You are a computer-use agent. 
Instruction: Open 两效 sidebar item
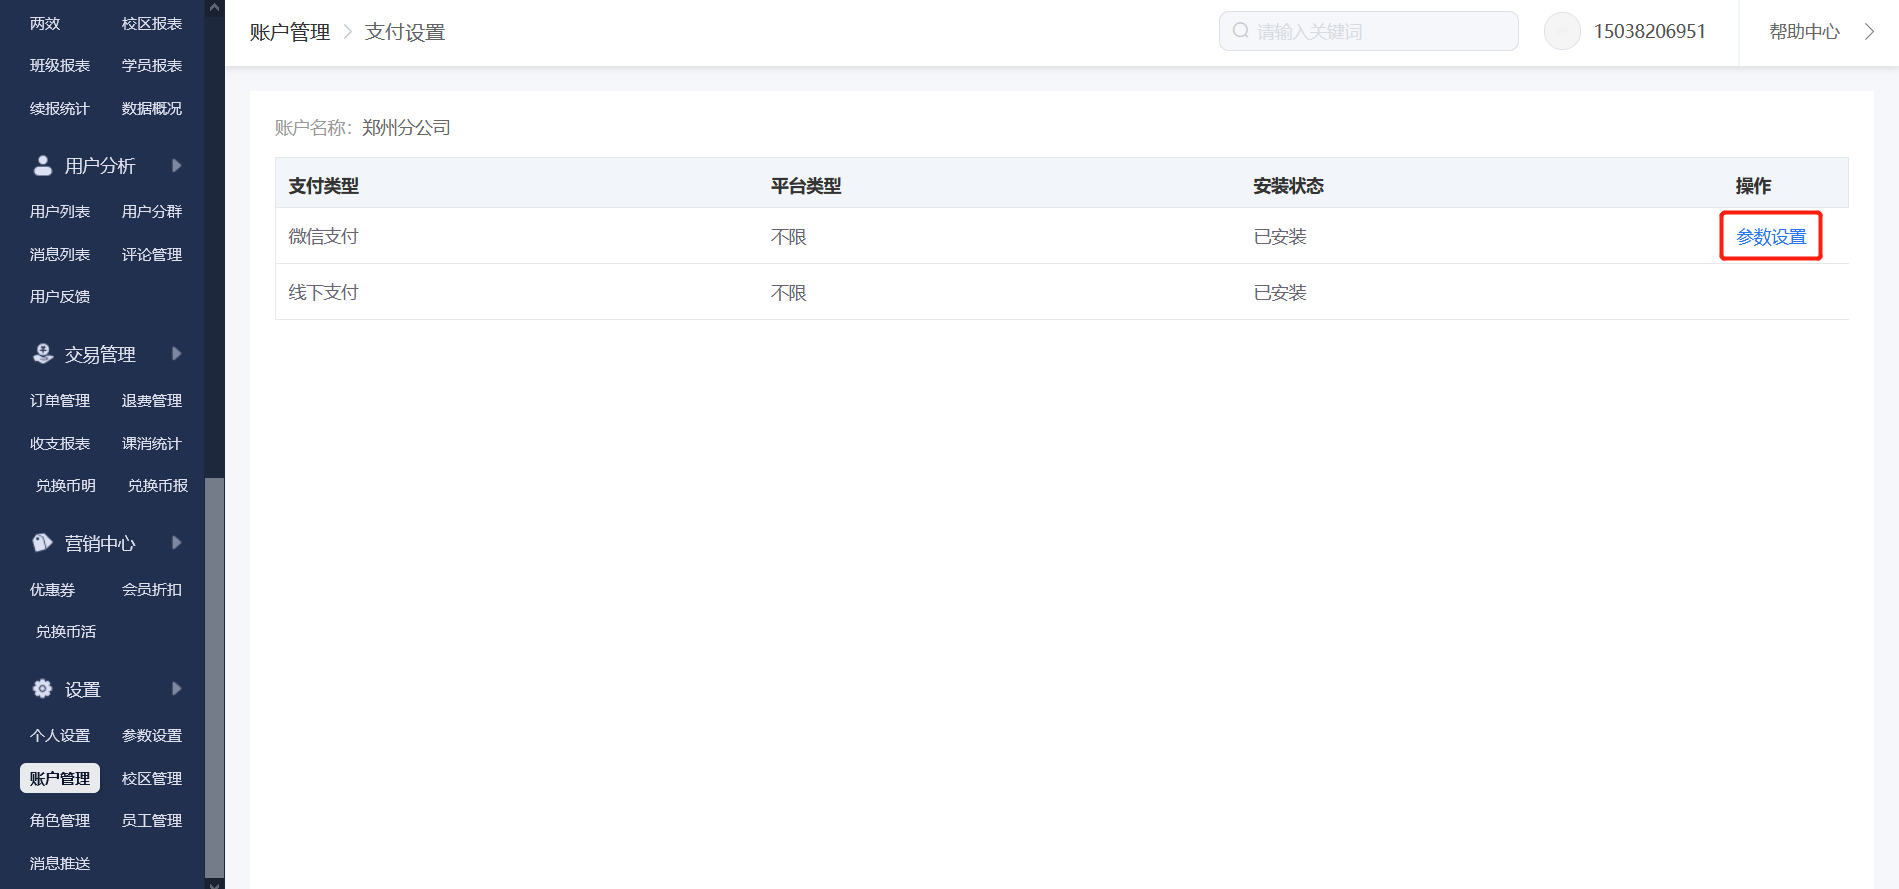click(x=45, y=24)
